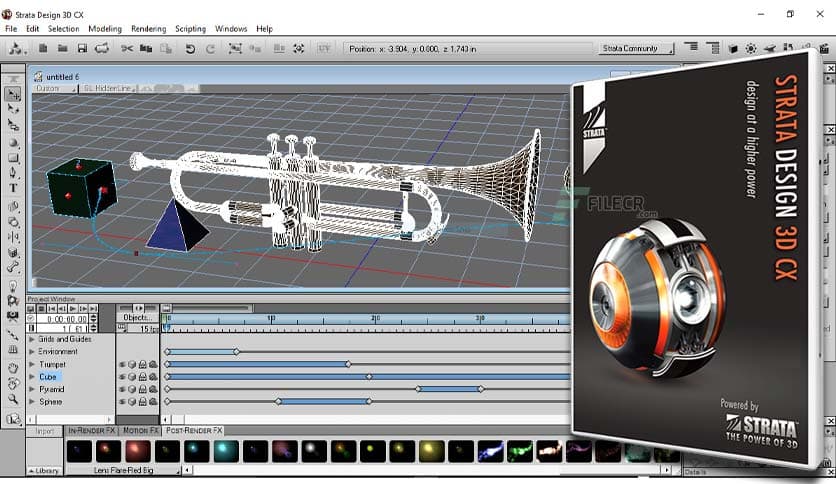Select the Magnifier zoom tool

(x=13, y=399)
